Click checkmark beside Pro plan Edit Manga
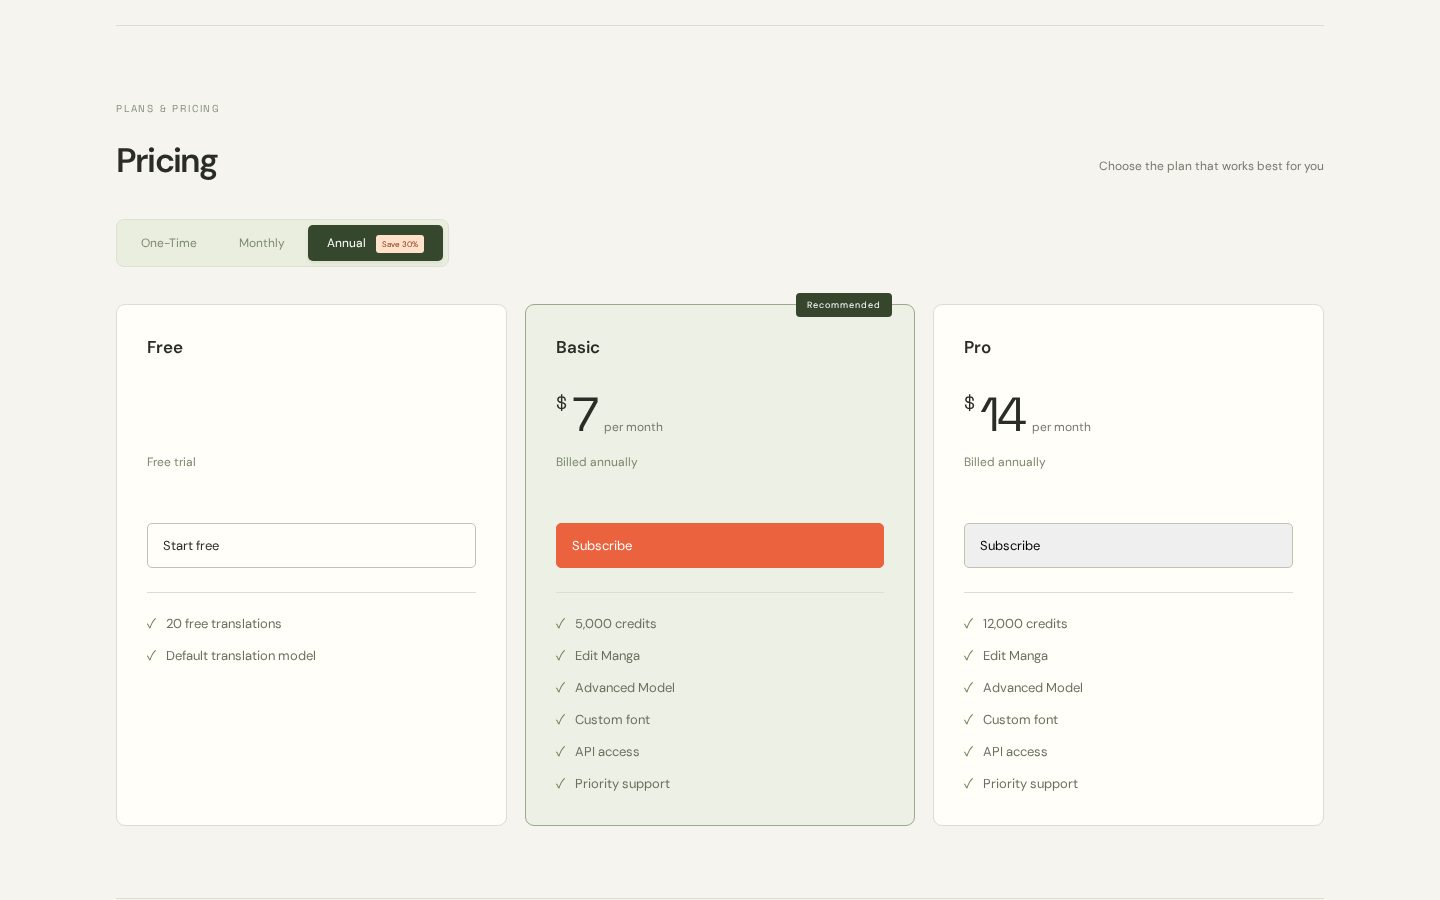 pos(969,655)
